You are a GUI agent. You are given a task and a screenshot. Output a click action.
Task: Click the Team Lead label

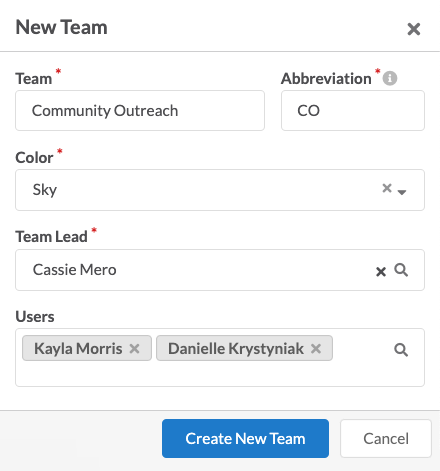point(51,237)
